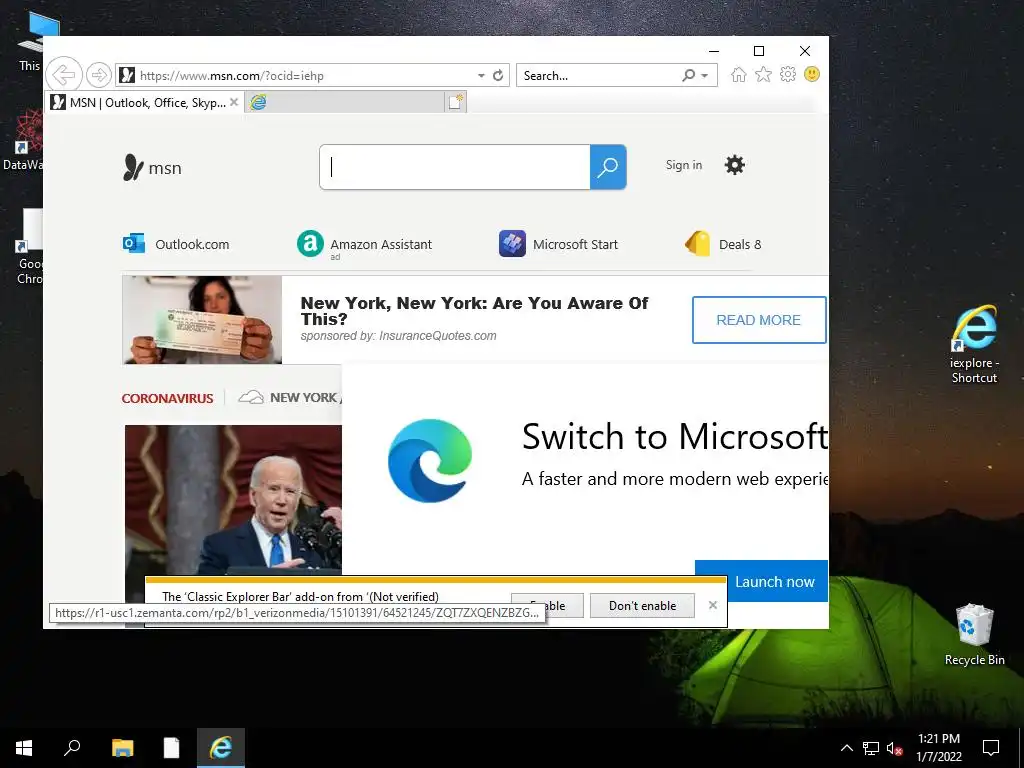Open the Windows Start menu
This screenshot has width=1024, height=768.
click(24, 748)
